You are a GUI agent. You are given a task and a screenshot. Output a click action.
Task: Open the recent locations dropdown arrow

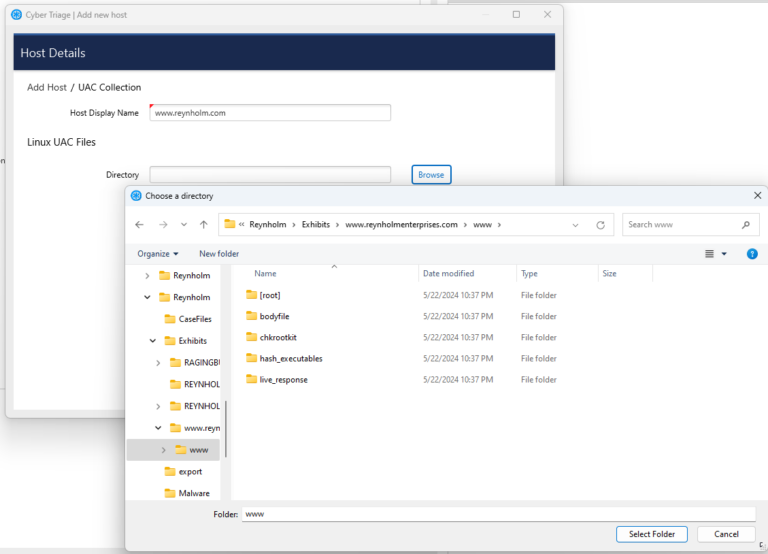point(183,225)
